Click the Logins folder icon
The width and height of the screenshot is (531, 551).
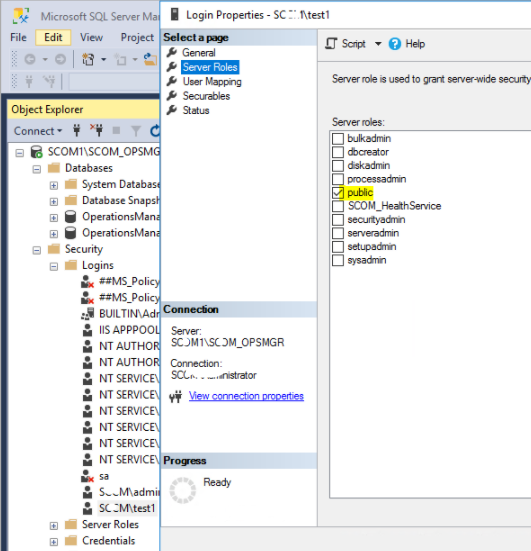point(71,265)
